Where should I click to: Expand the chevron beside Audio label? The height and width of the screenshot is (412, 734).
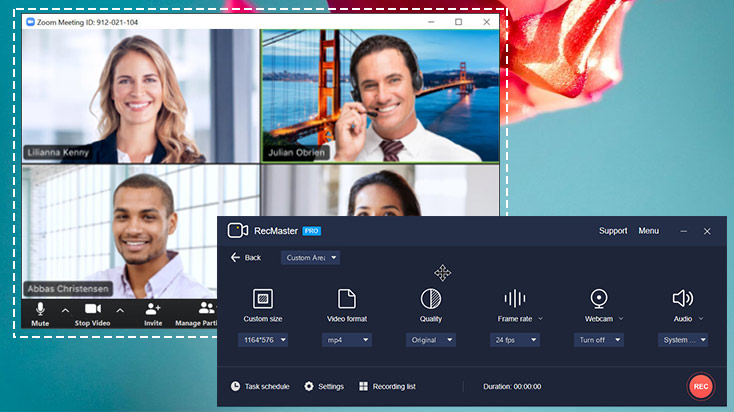tap(701, 319)
